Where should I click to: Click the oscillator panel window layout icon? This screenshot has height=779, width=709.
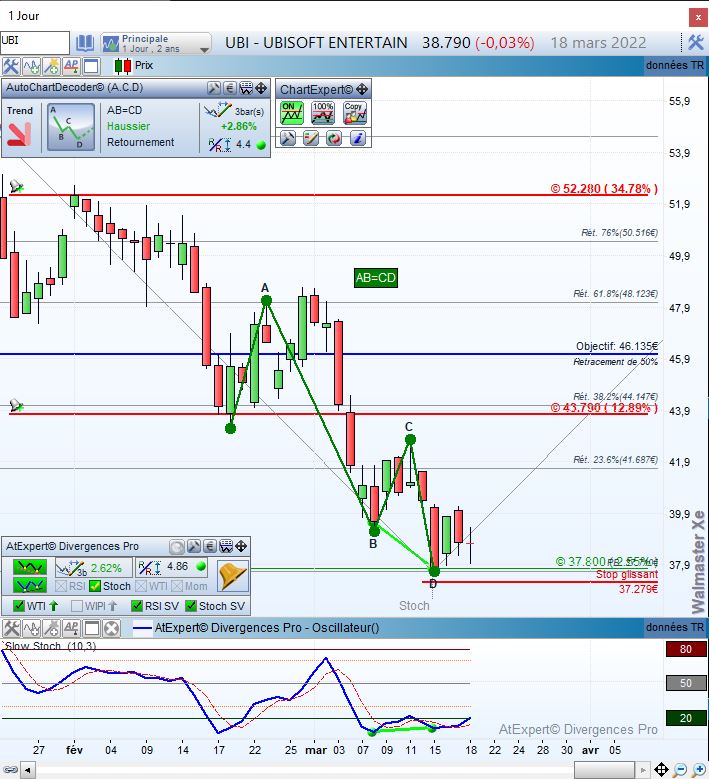click(x=91, y=628)
